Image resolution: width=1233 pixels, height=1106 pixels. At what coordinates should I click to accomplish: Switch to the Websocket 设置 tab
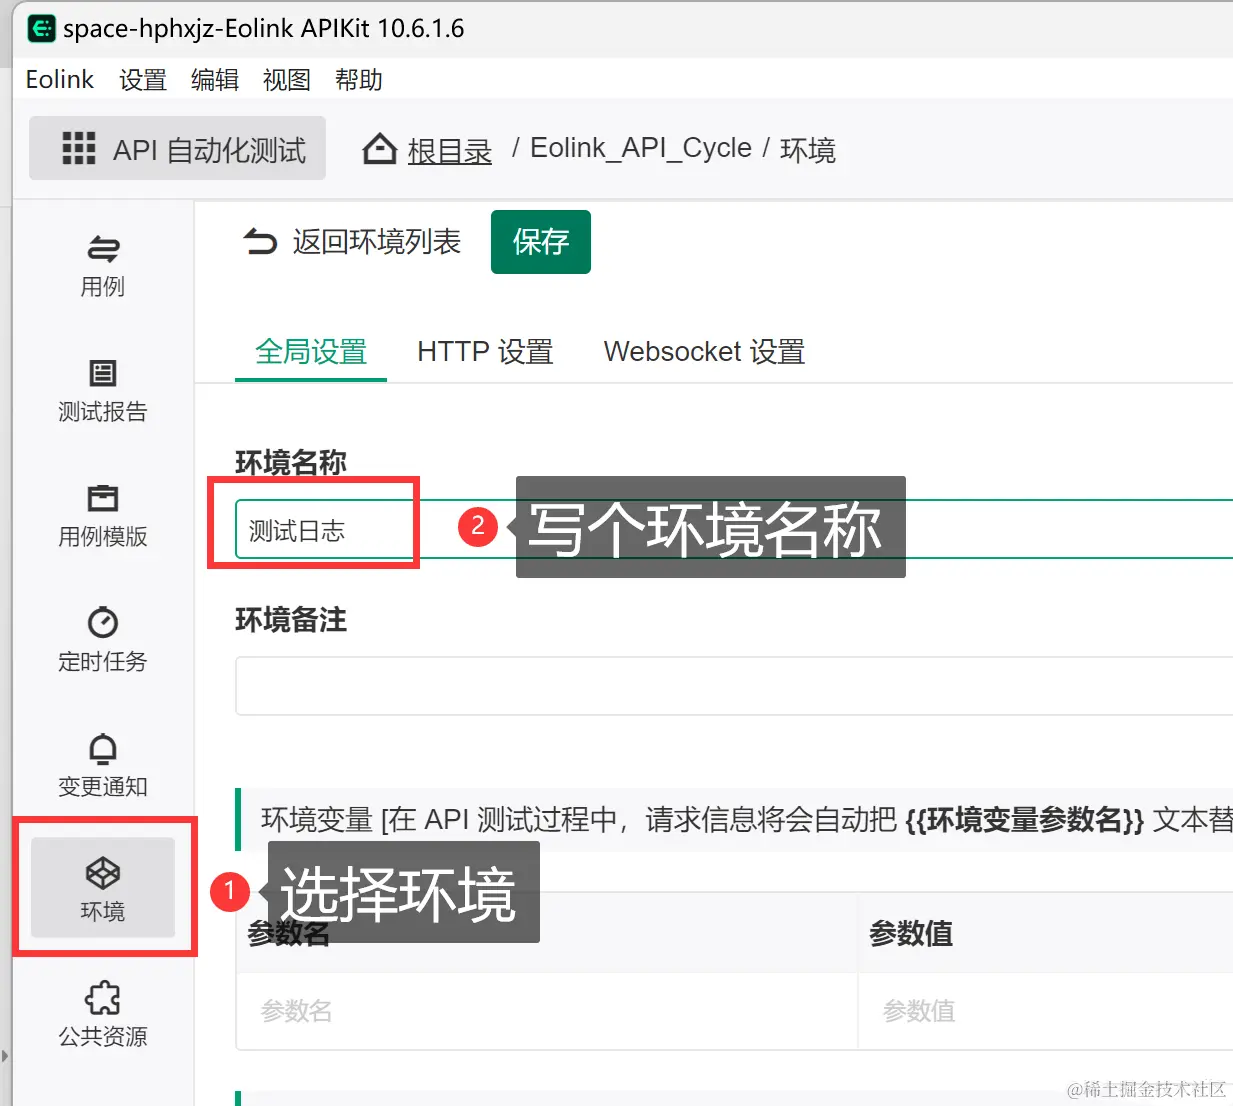[704, 352]
